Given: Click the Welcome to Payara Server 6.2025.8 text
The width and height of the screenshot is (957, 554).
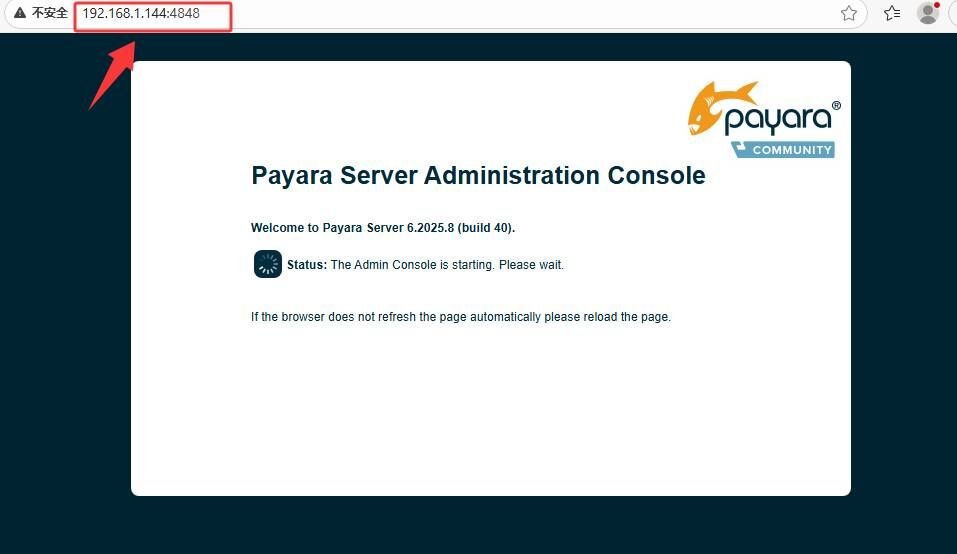Looking at the screenshot, I should pyautogui.click(x=383, y=228).
